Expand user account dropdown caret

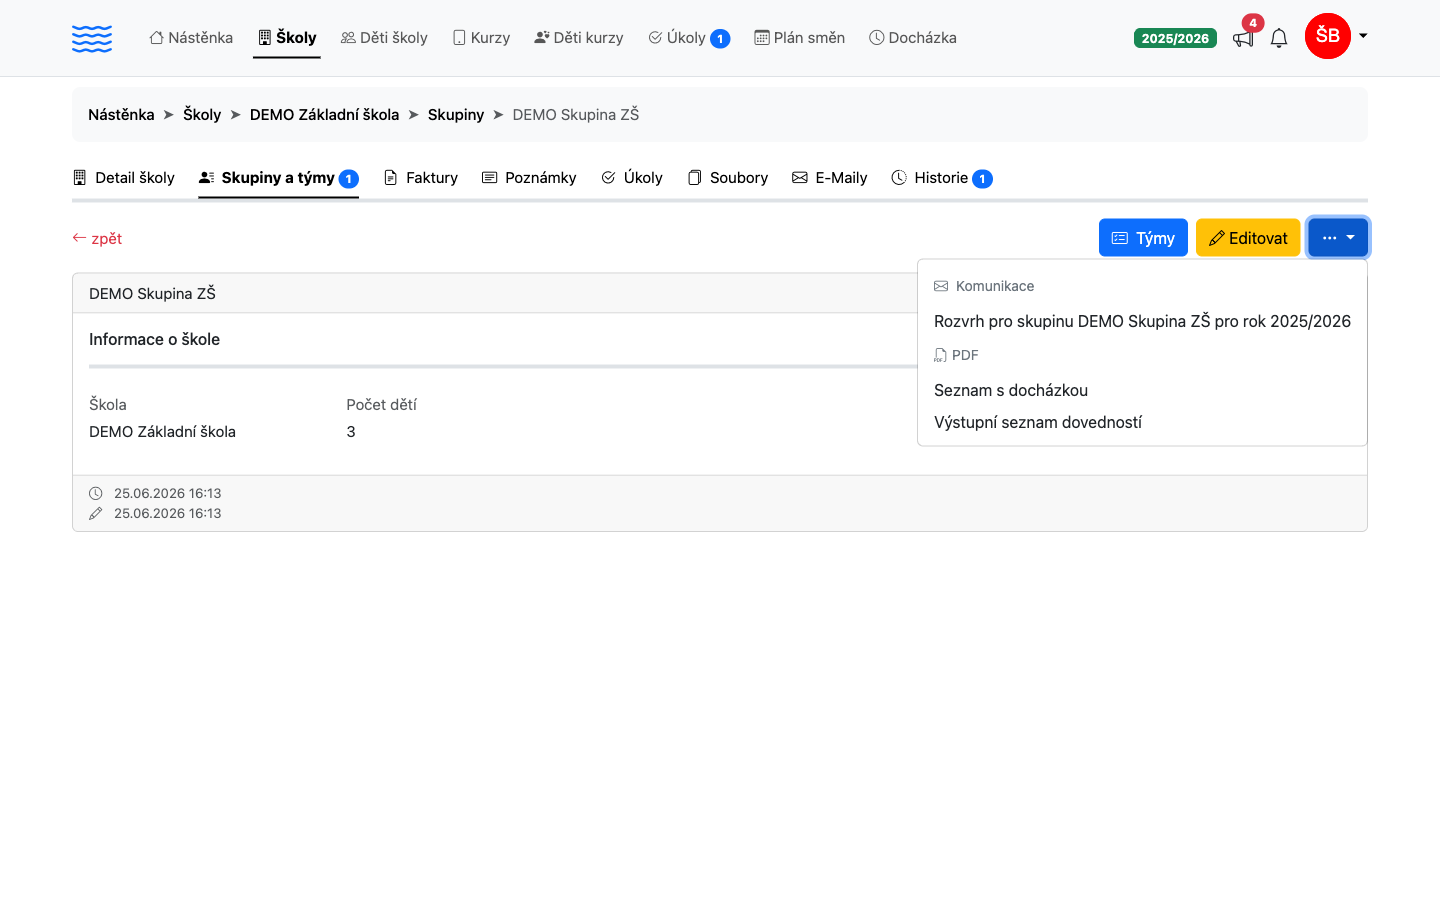click(x=1362, y=36)
